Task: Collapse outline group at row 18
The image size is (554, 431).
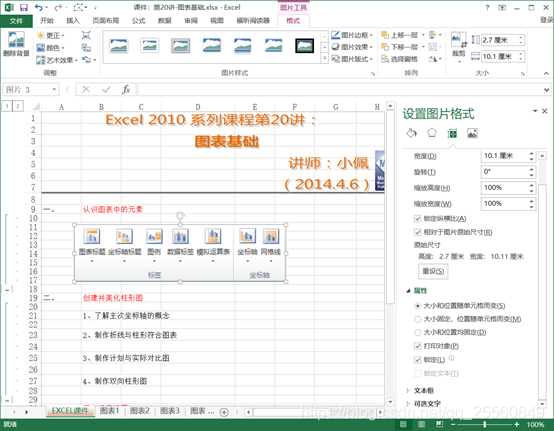Action: click(x=7, y=290)
